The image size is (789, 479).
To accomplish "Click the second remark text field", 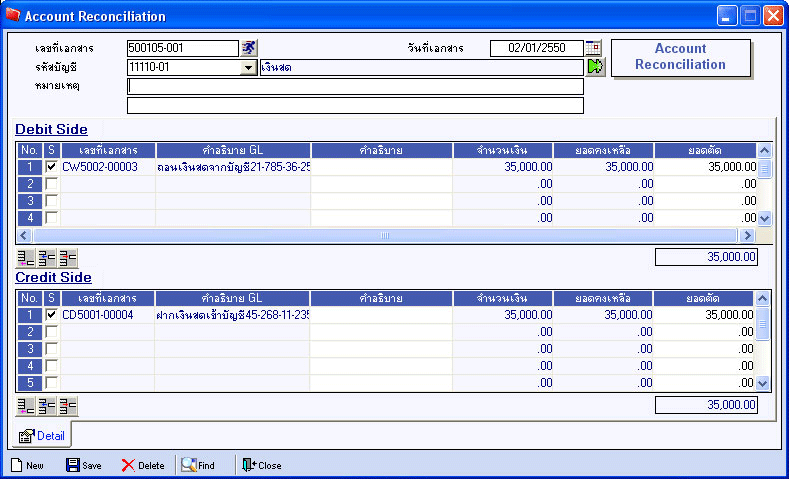I will 355,106.
